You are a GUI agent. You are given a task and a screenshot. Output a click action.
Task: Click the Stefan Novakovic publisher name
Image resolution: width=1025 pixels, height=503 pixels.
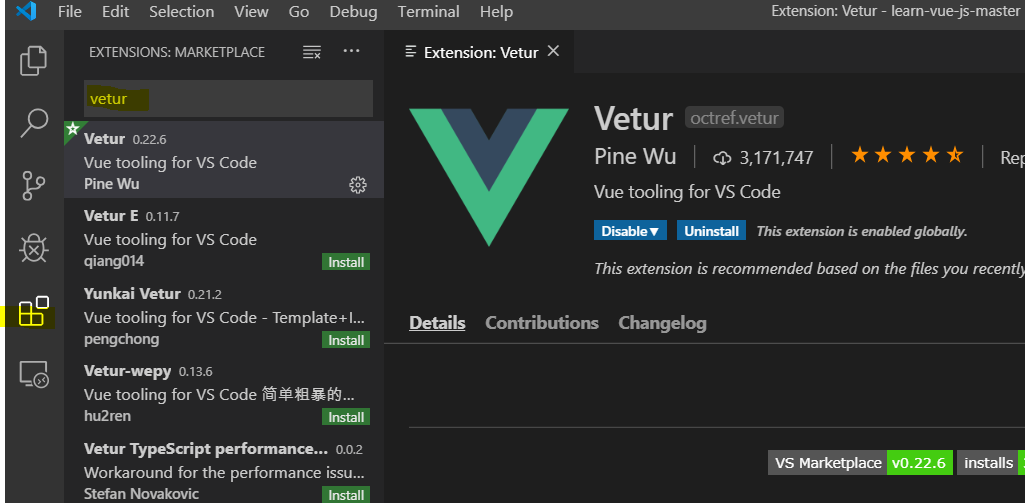pyautogui.click(x=141, y=494)
